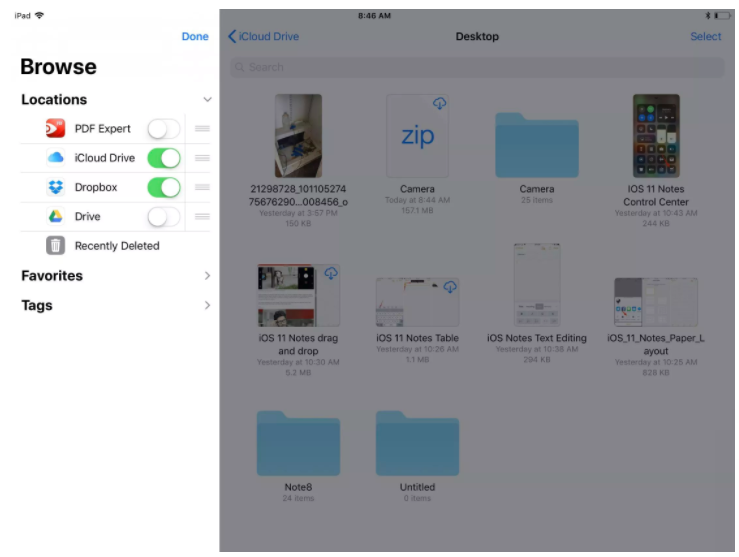Collapse the Locations section chevron

[207, 100]
